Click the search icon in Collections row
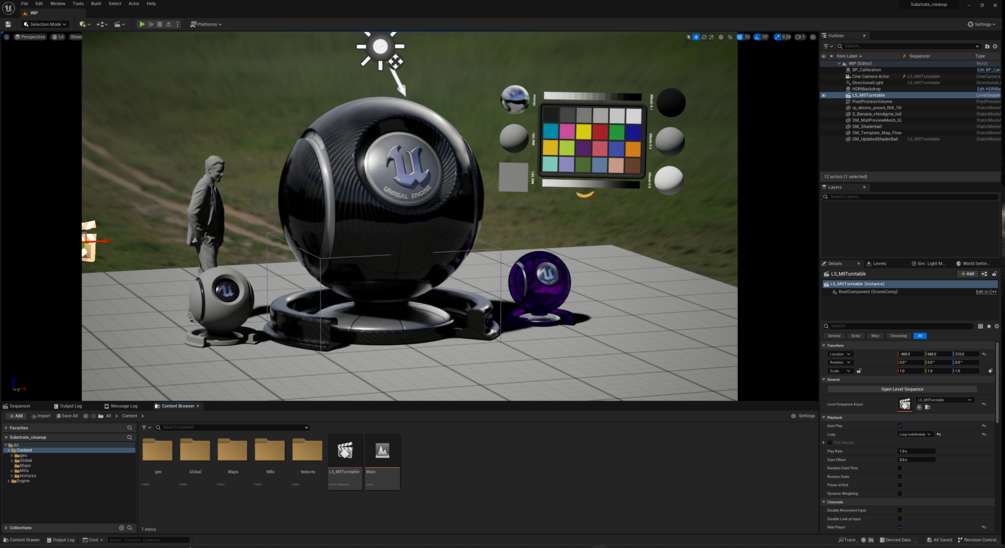The height and width of the screenshot is (548, 1005). (x=129, y=527)
